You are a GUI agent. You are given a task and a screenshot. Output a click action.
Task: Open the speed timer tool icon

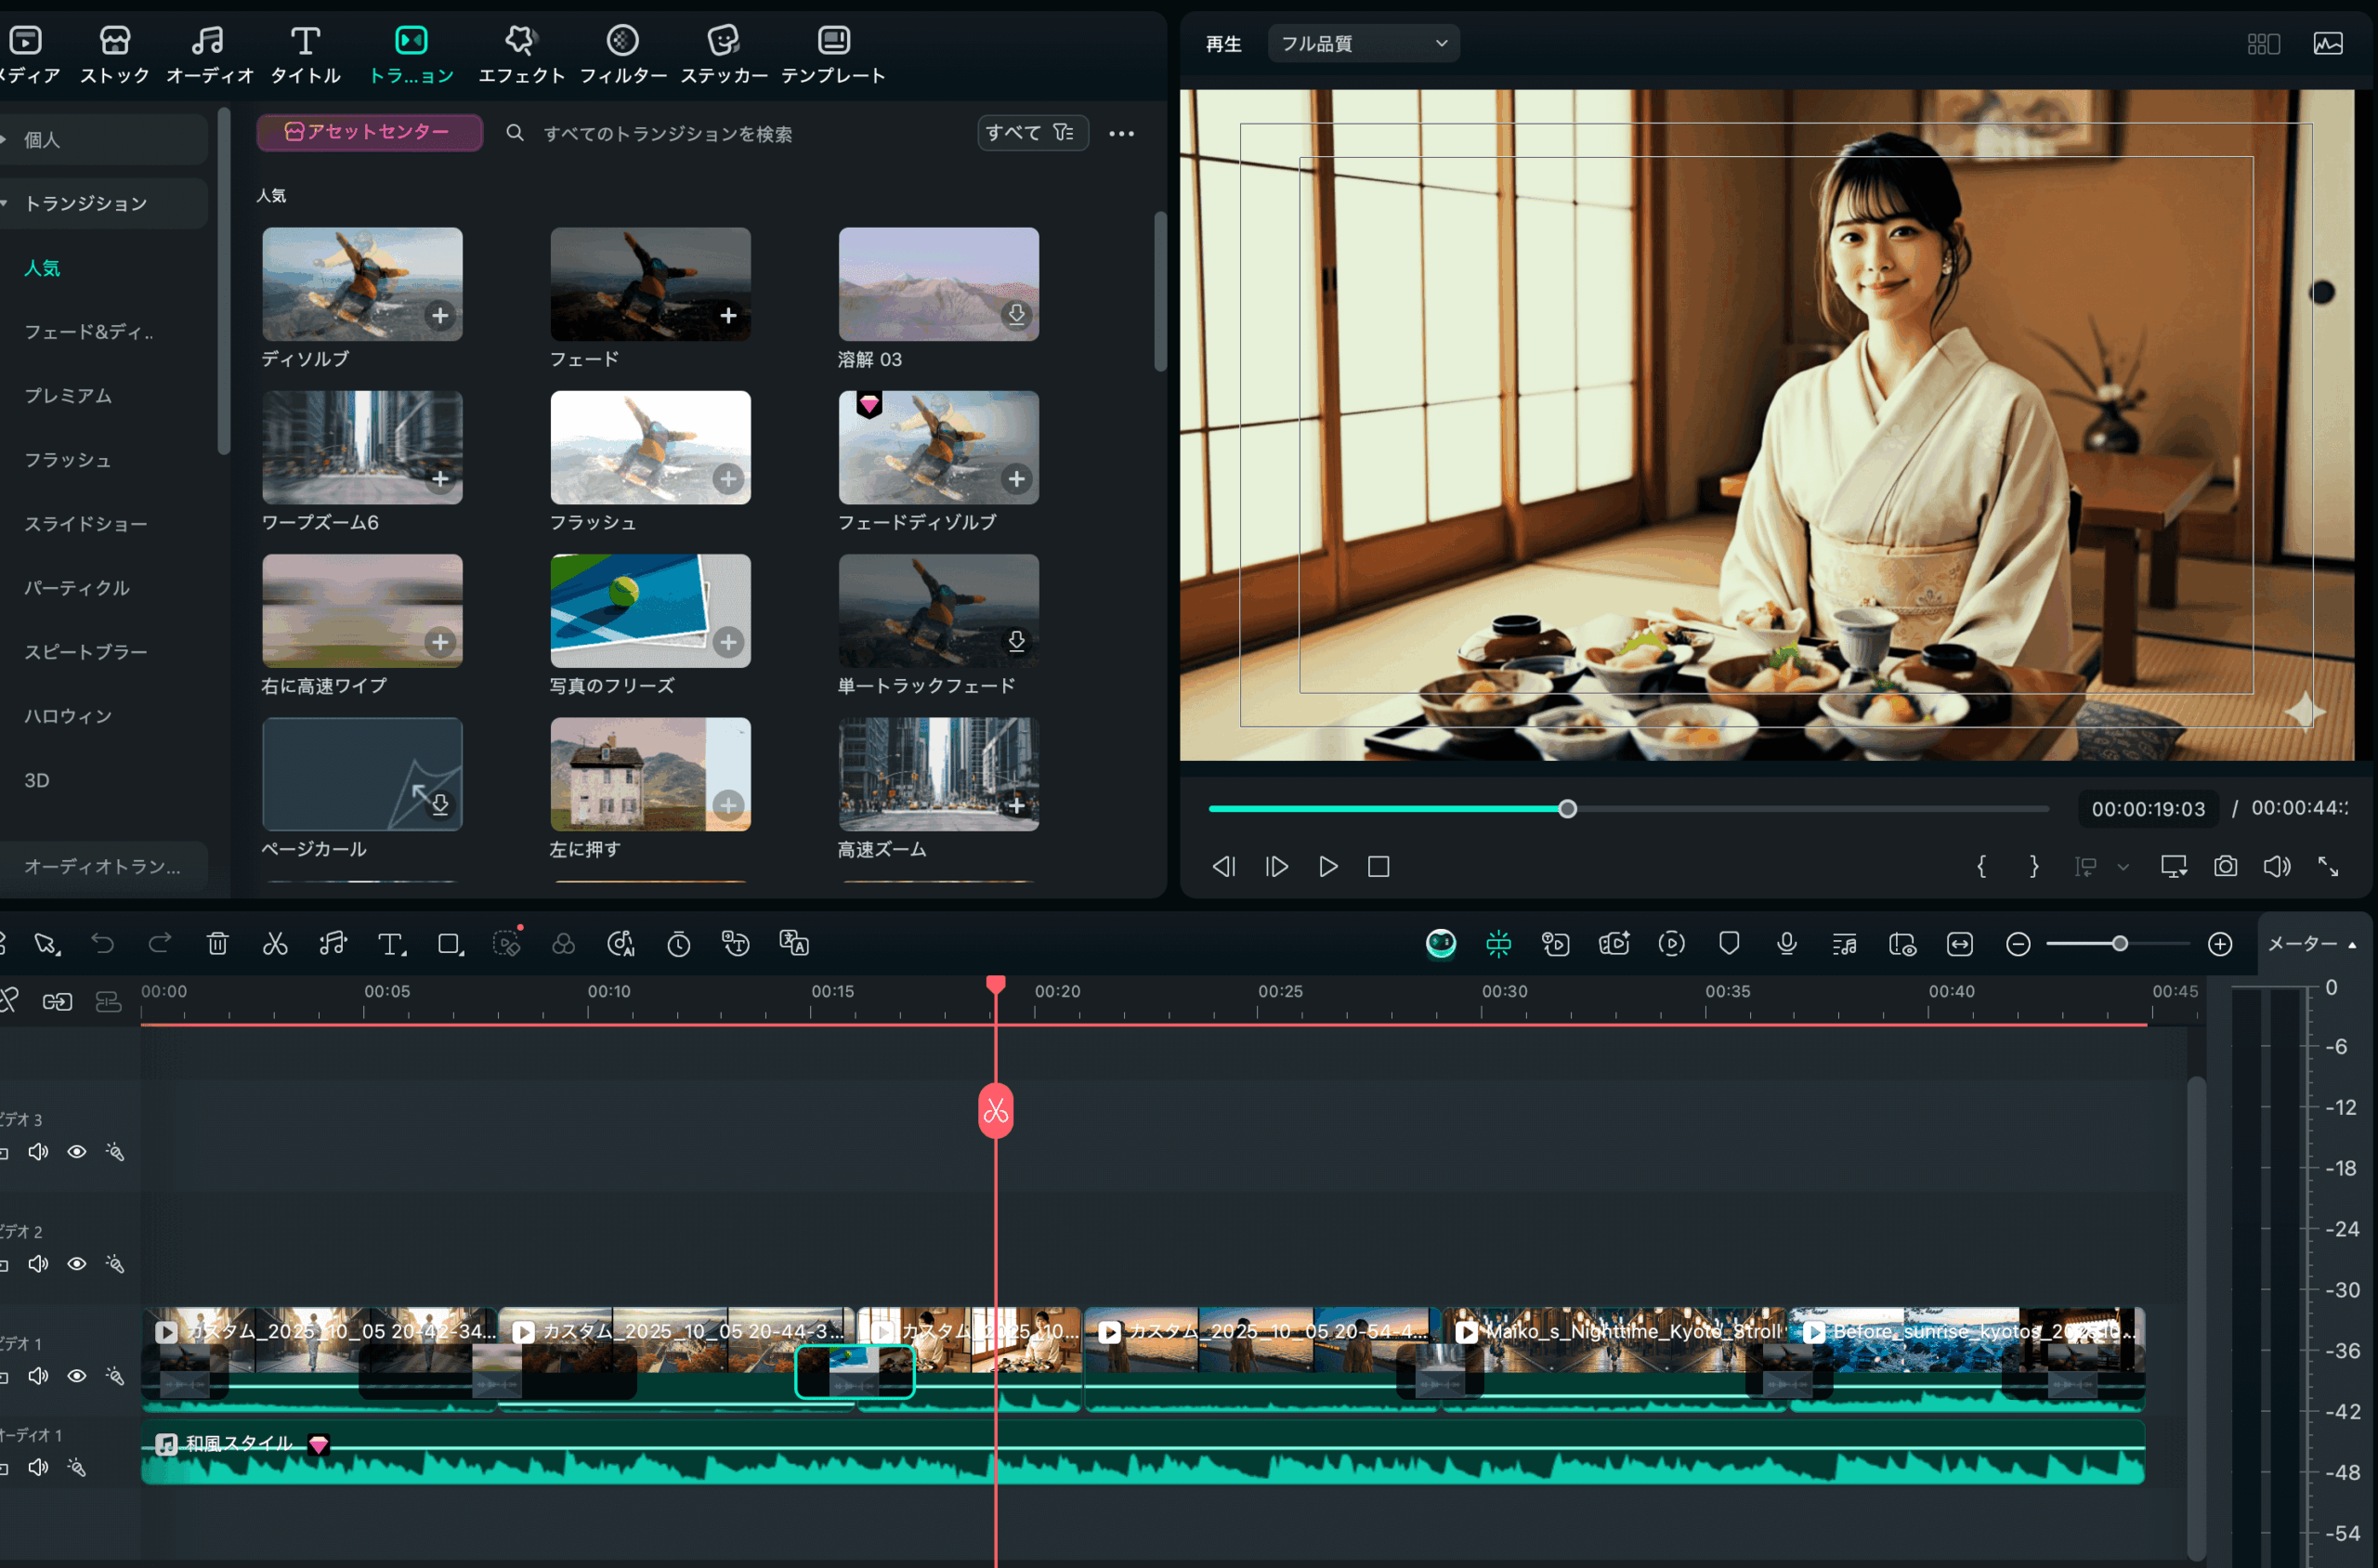pos(680,943)
